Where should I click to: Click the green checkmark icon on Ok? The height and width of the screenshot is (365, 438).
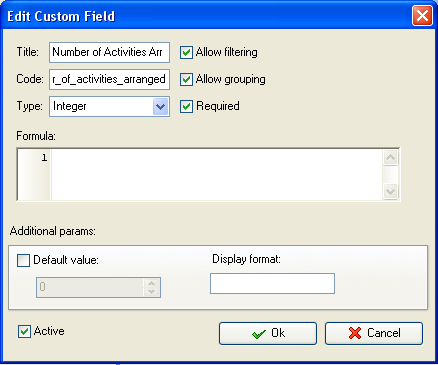259,334
